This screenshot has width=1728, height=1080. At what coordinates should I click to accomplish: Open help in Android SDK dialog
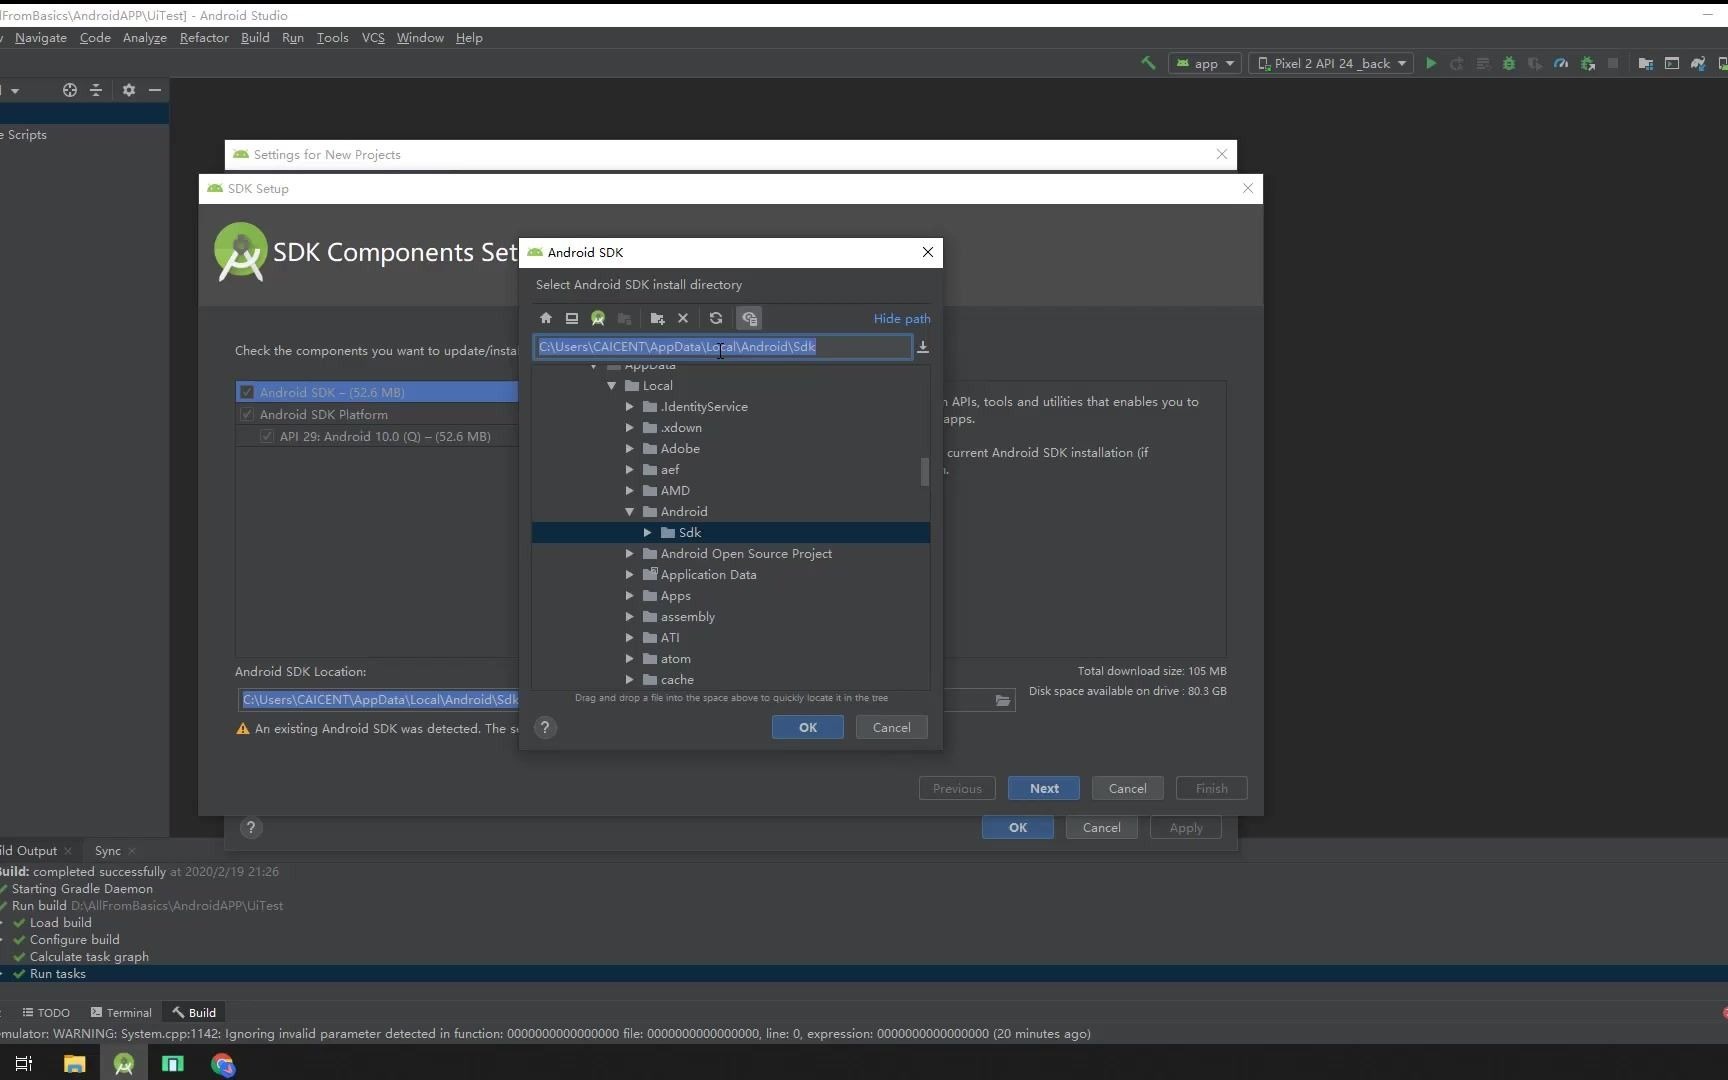545,727
